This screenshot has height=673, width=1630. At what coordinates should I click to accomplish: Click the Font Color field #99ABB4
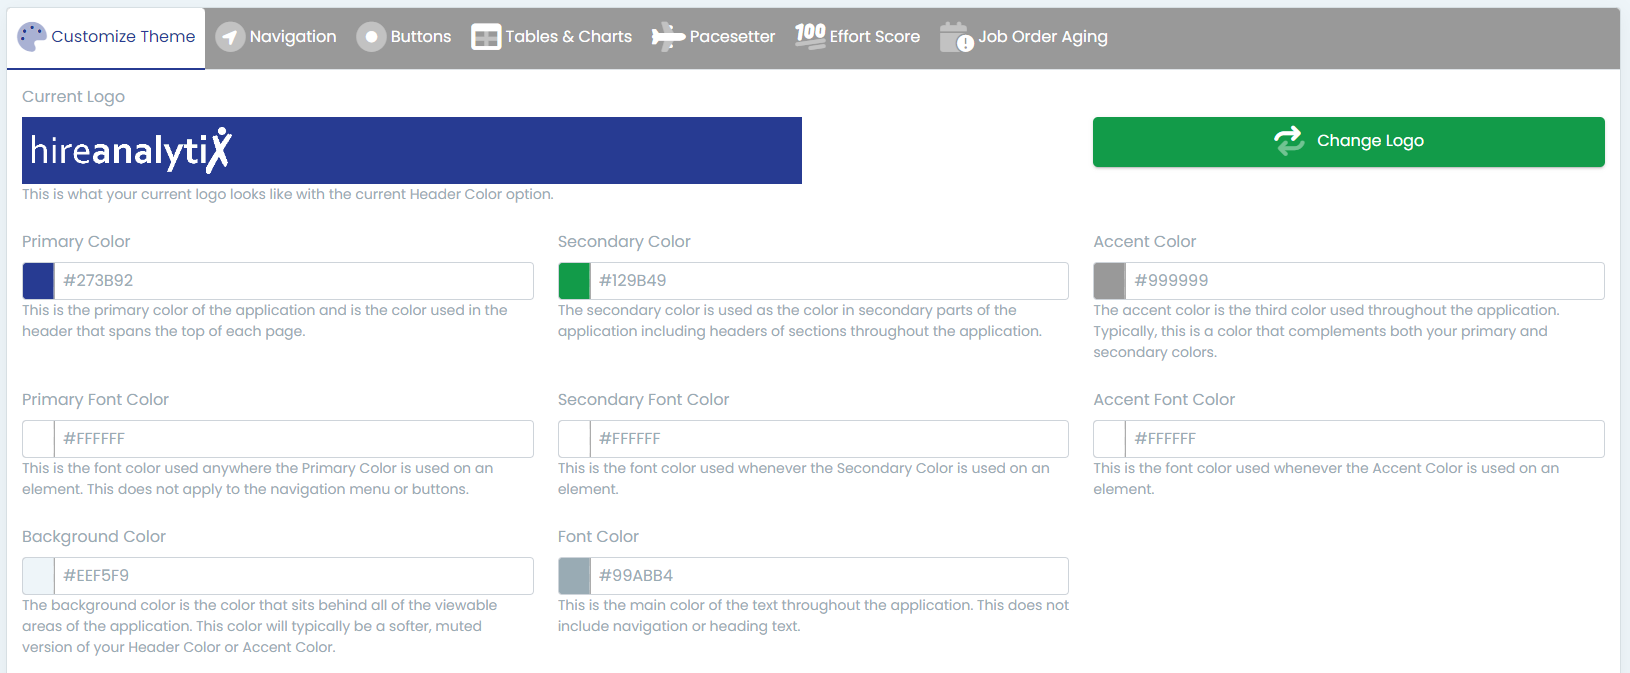click(829, 576)
